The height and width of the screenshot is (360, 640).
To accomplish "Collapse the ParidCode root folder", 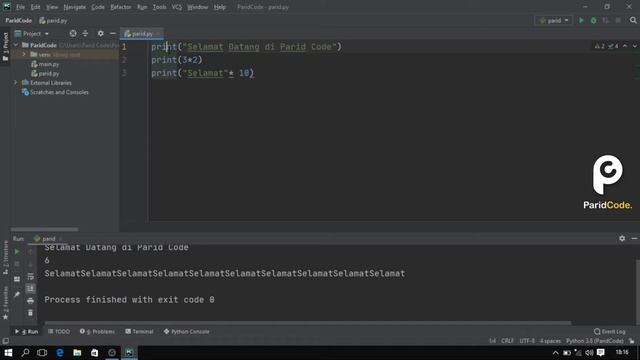I will coord(16,45).
